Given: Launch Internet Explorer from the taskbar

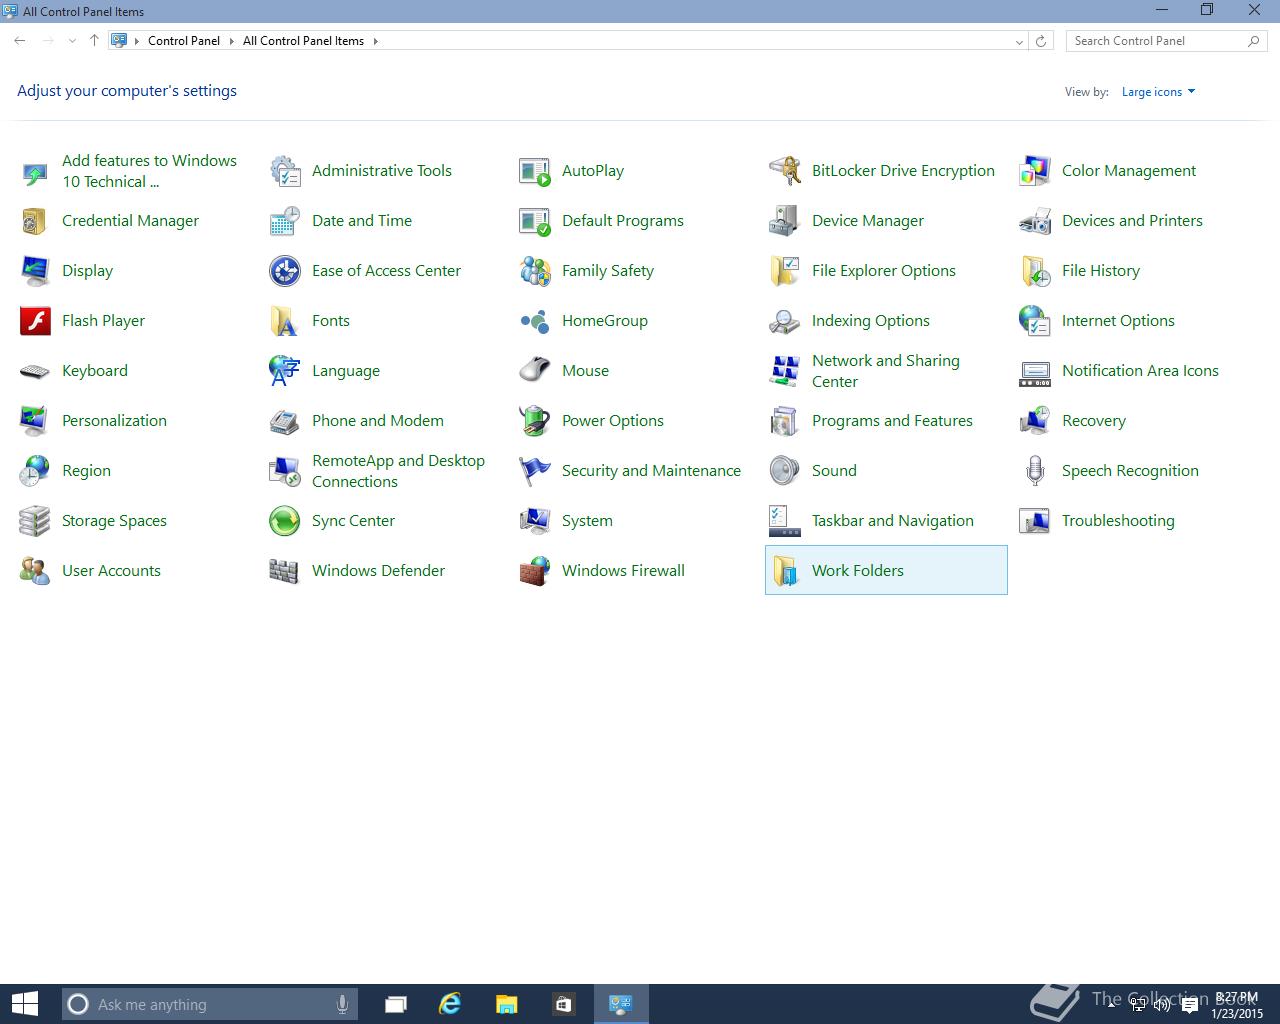Looking at the screenshot, I should 450,1004.
